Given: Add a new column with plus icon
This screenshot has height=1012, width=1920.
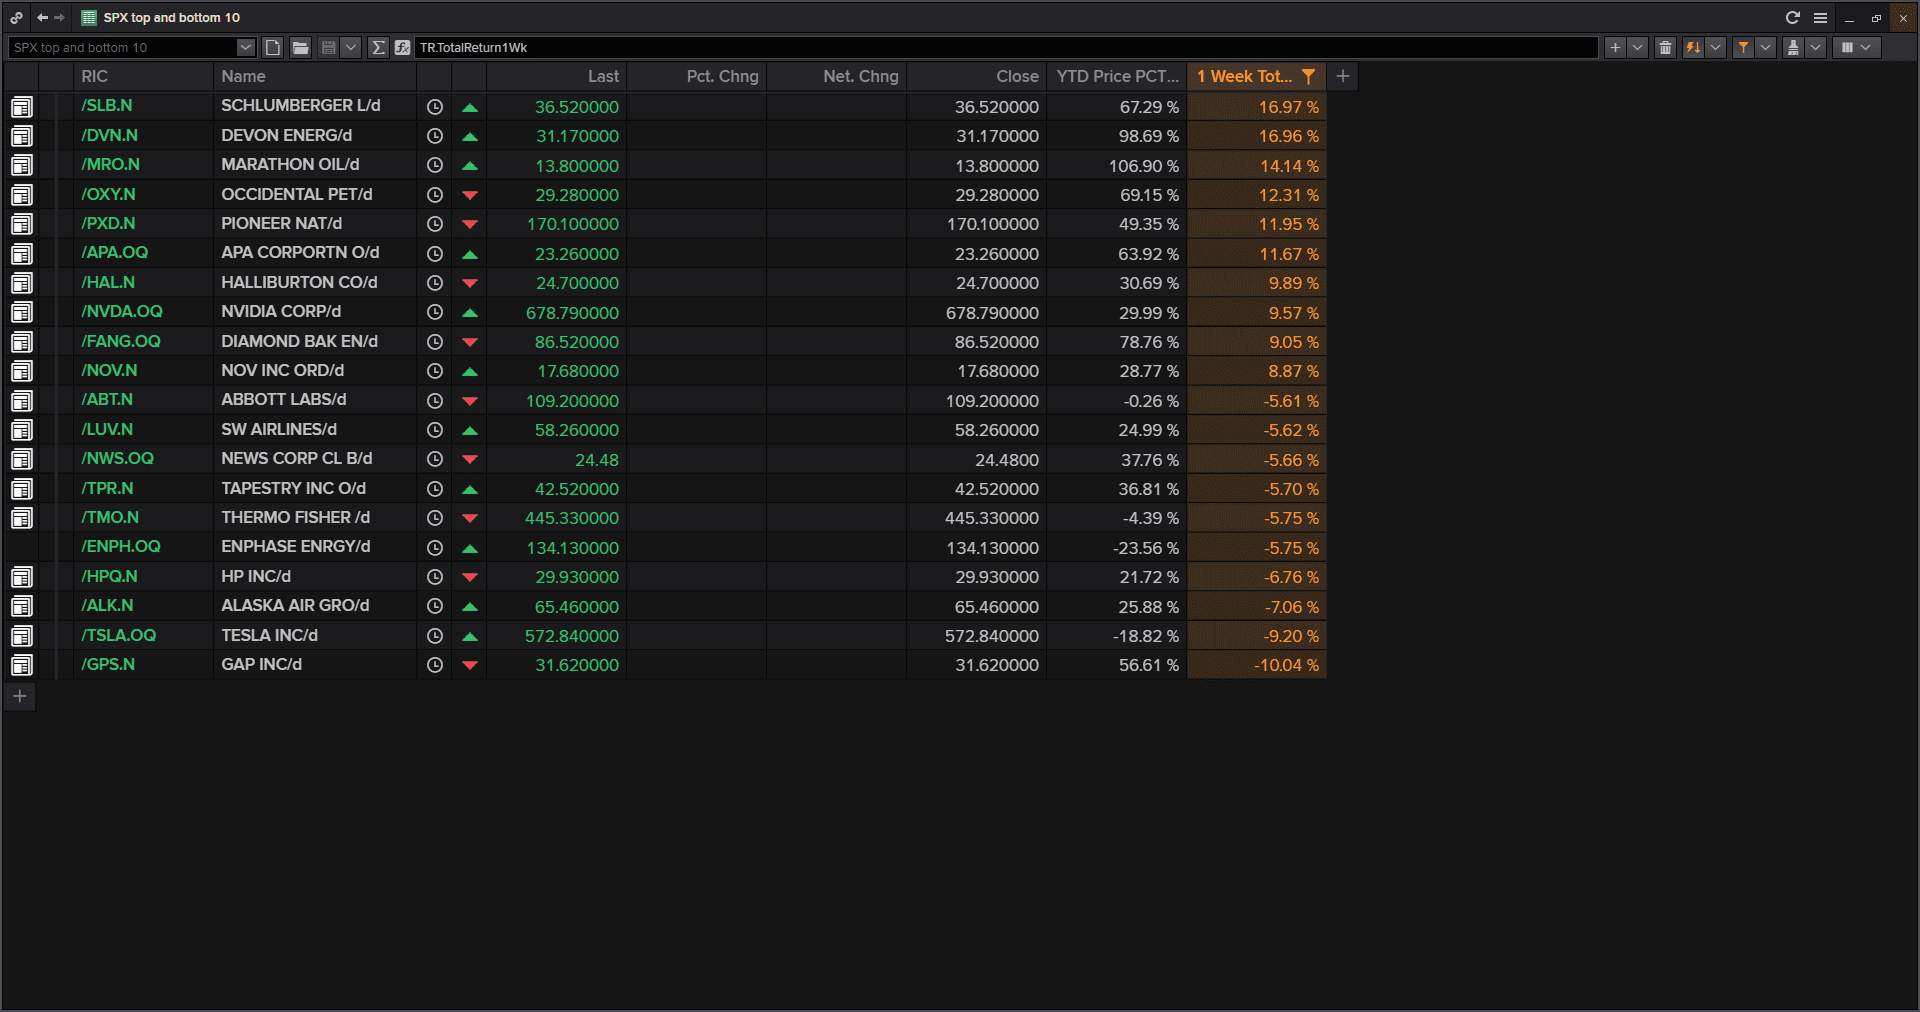Looking at the screenshot, I should pos(1343,76).
